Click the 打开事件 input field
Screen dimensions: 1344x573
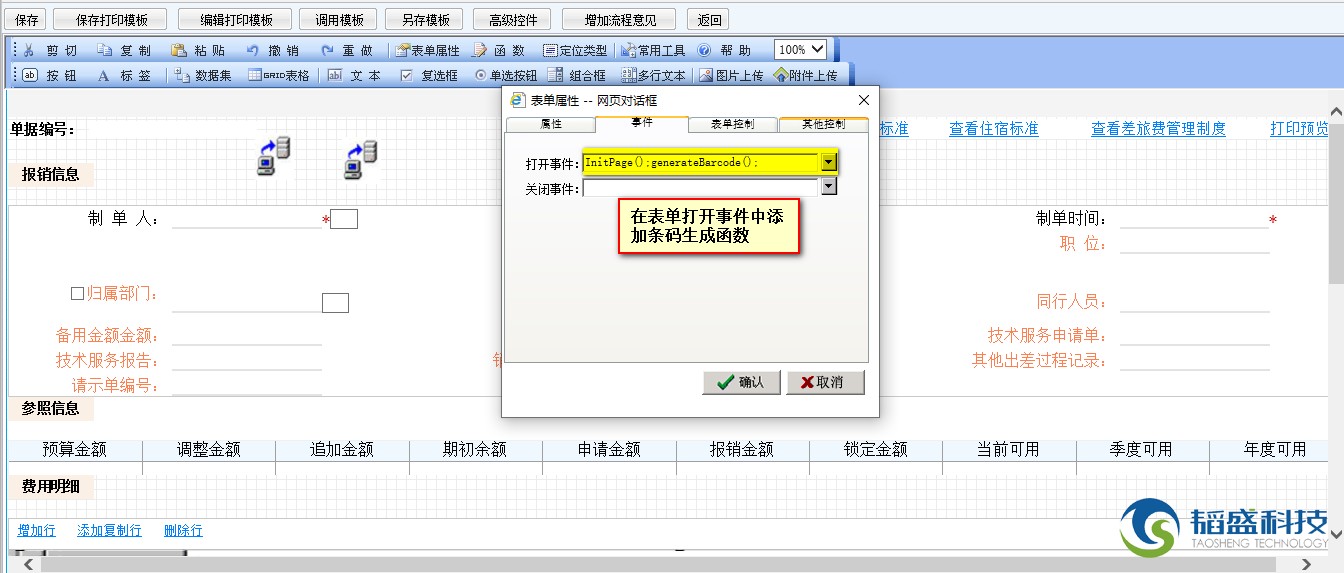pyautogui.click(x=701, y=162)
